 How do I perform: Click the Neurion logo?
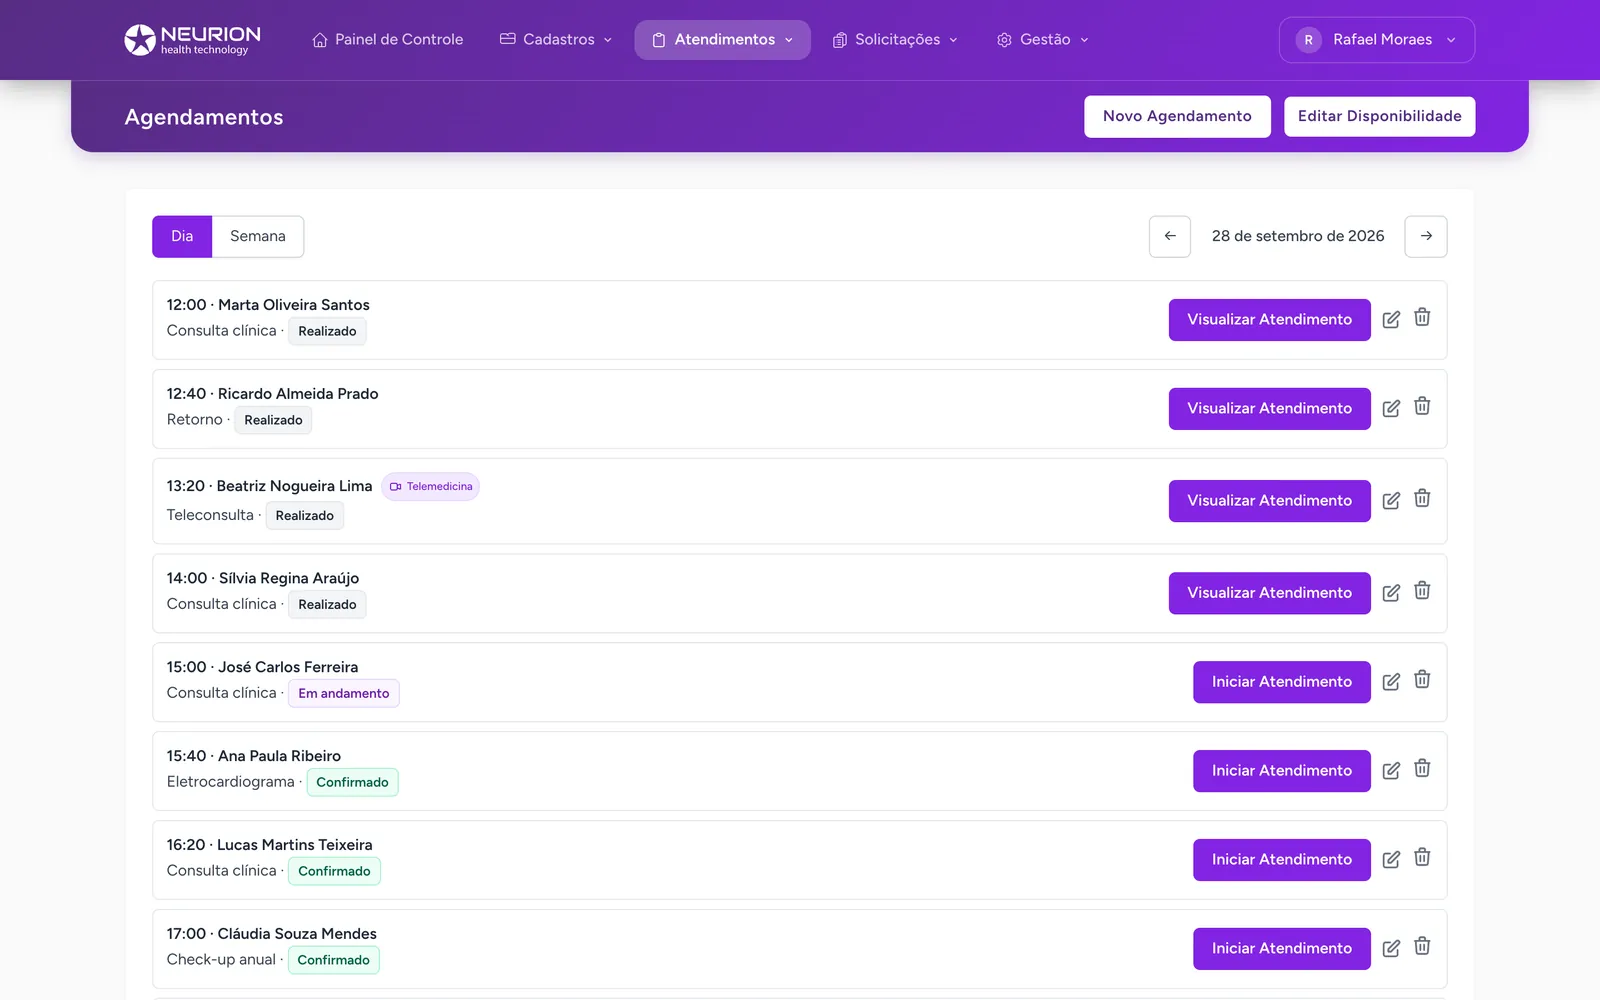coord(193,40)
